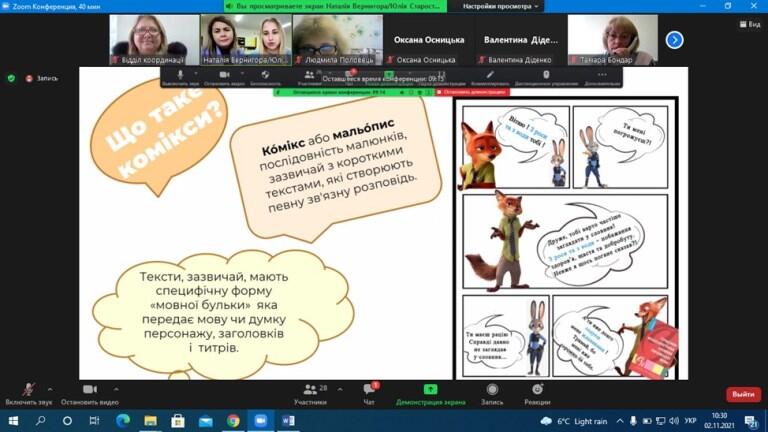
Task: Open File Explorer from taskbar
Action: [x=150, y=421]
